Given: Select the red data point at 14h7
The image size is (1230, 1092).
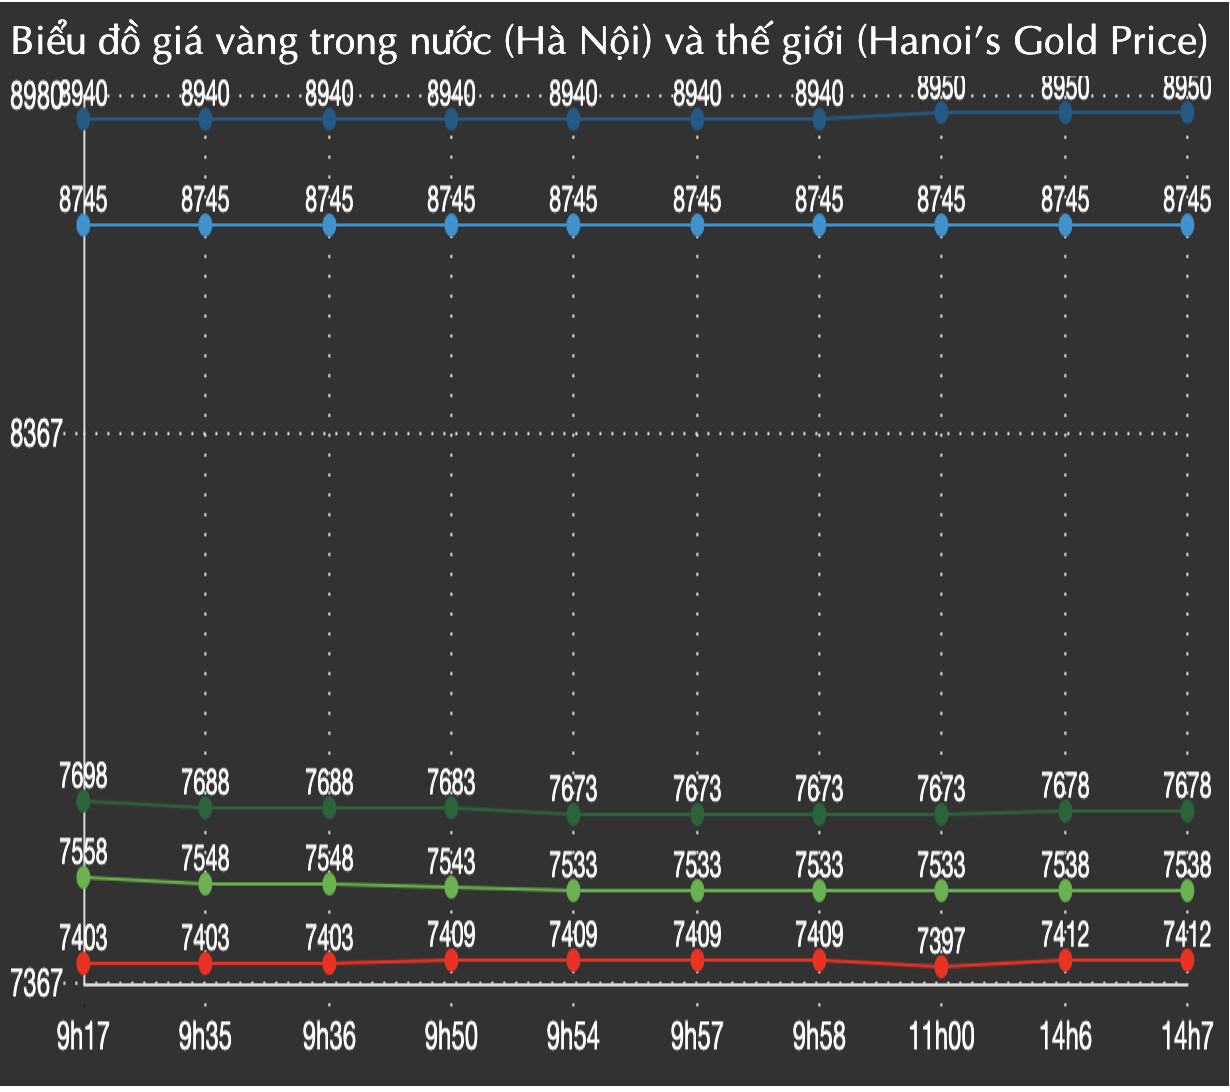Looking at the screenshot, I should pyautogui.click(x=1187, y=960).
